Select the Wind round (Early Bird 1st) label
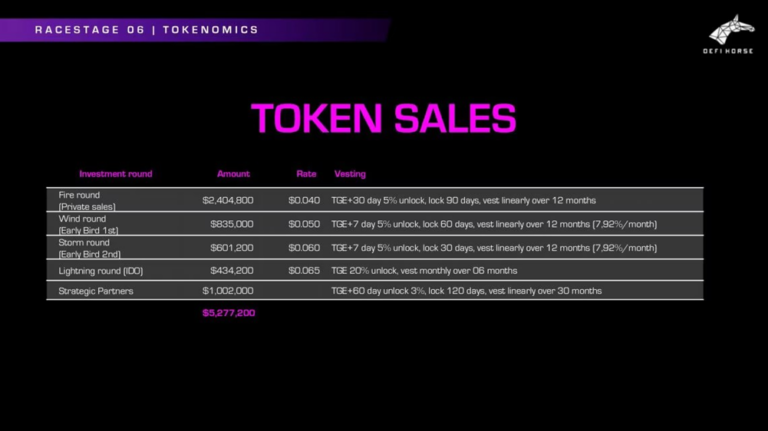Screen dimensions: 768x431 [x=88, y=224]
